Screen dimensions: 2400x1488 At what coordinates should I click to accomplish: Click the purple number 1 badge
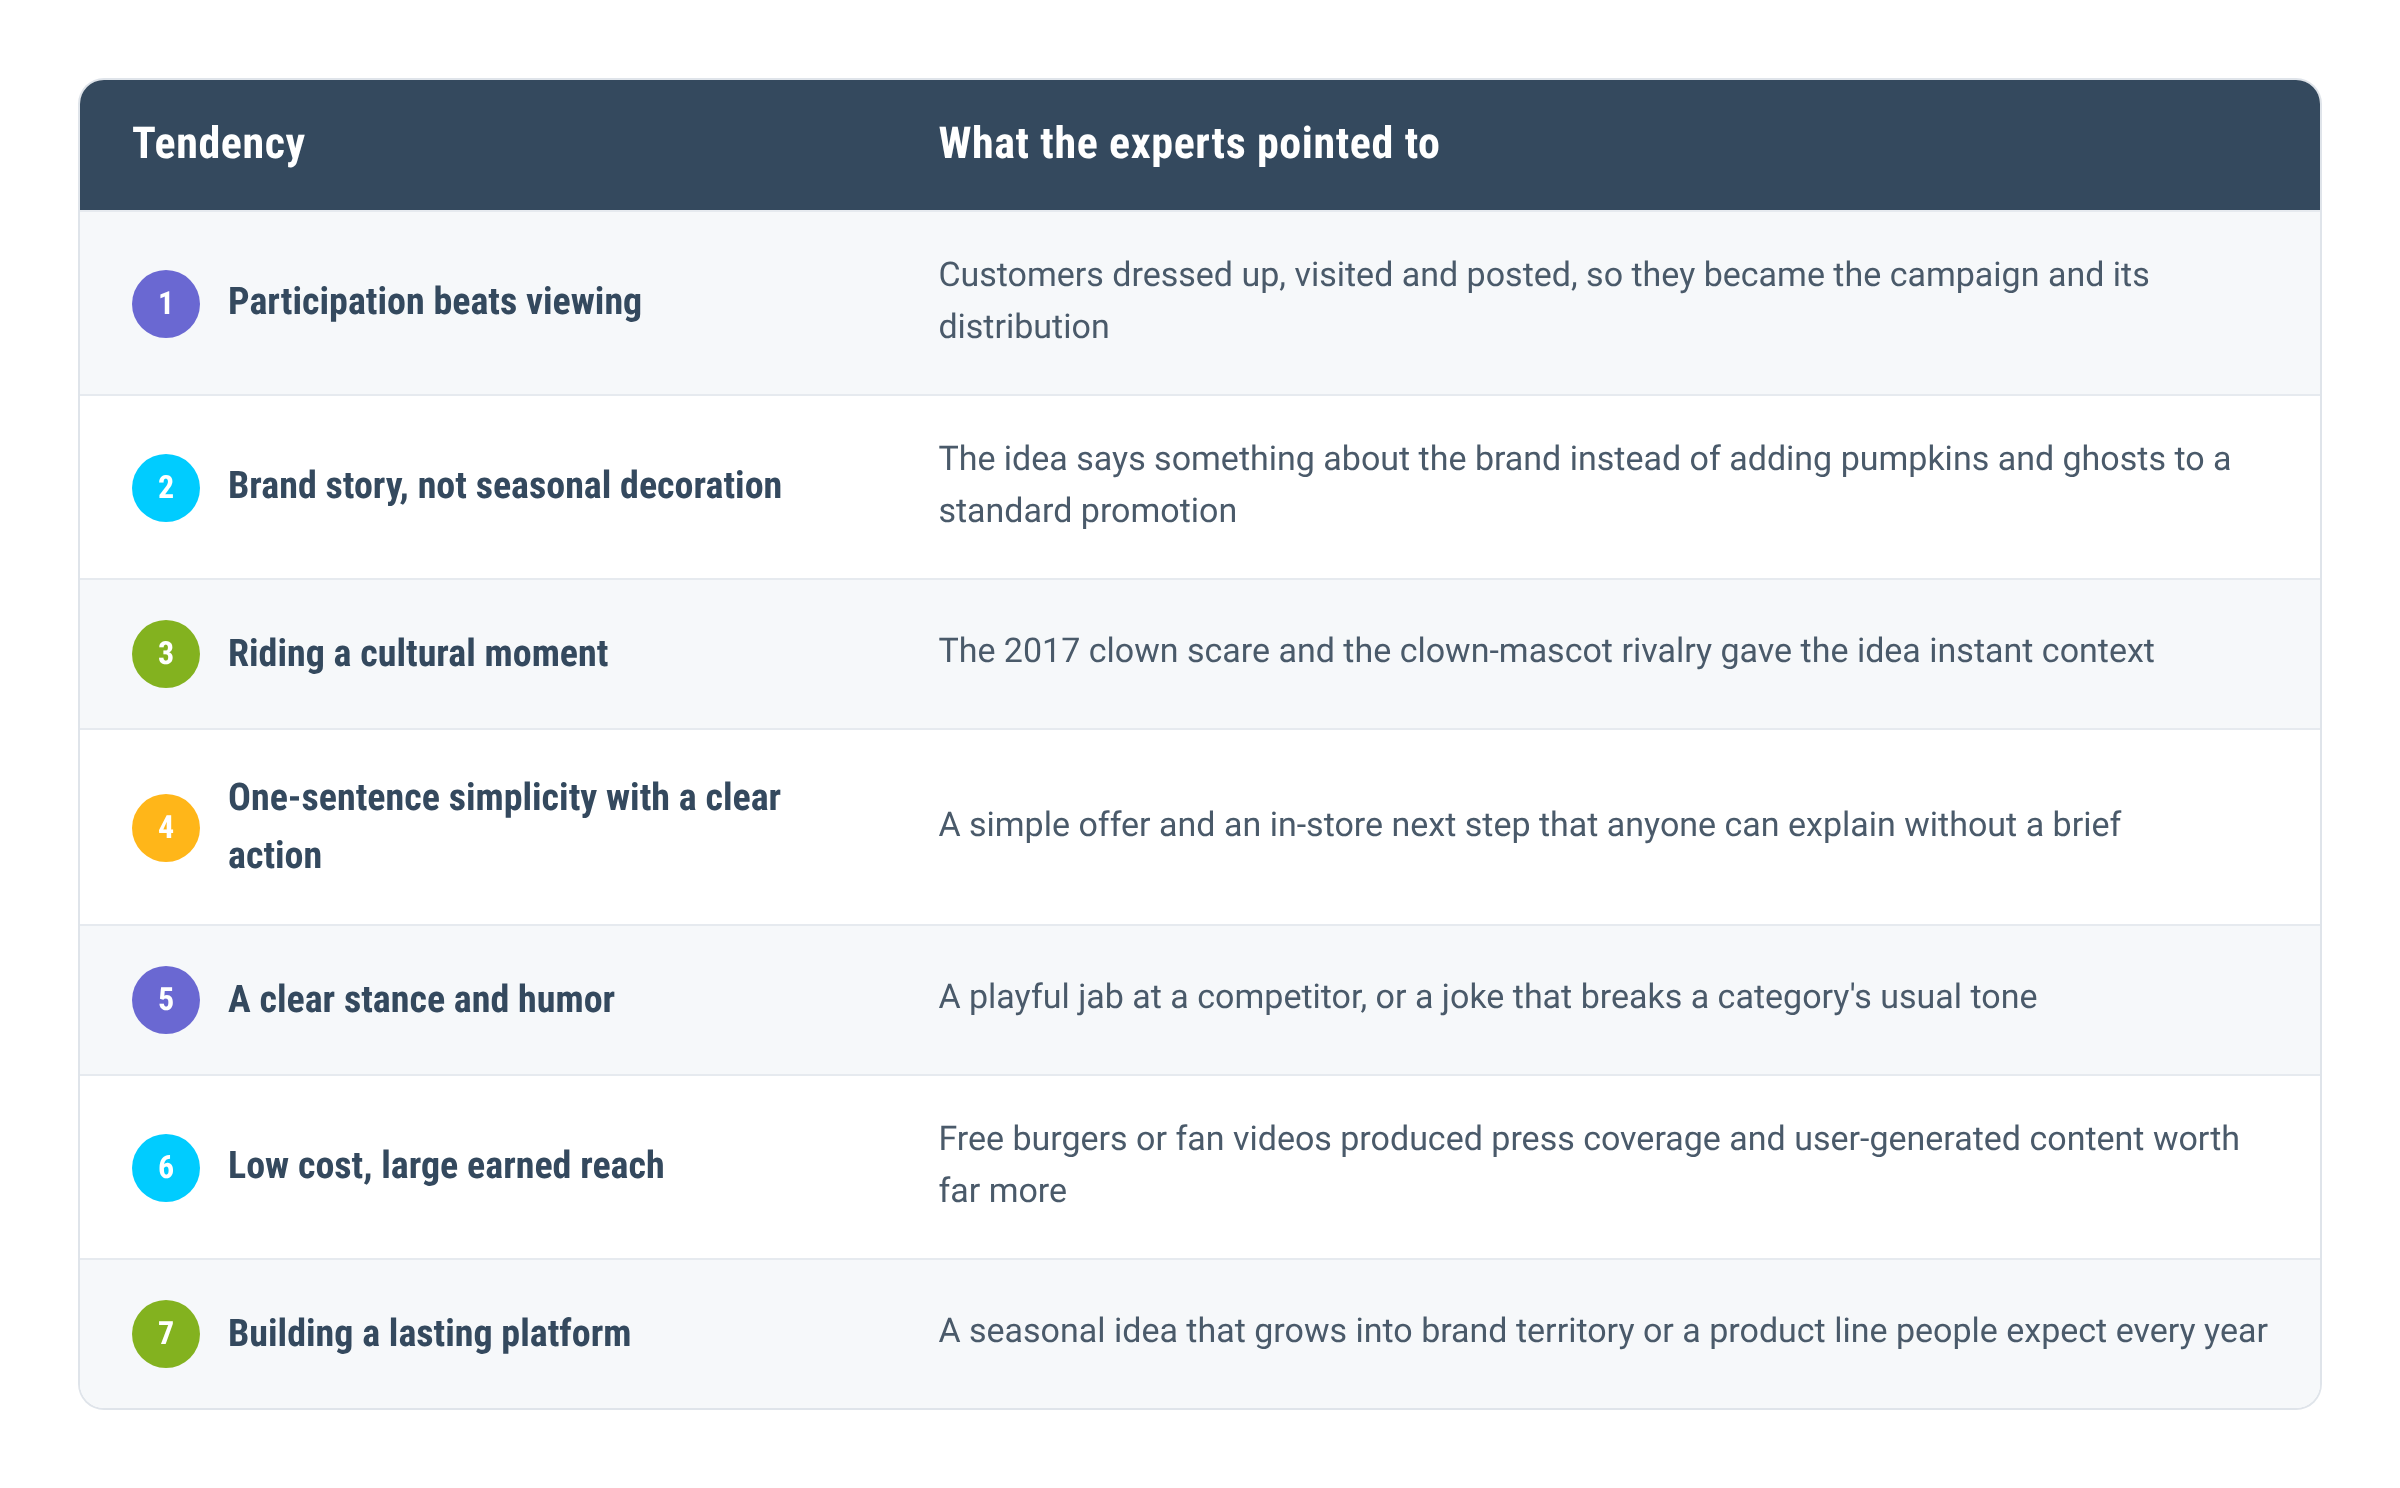click(166, 303)
